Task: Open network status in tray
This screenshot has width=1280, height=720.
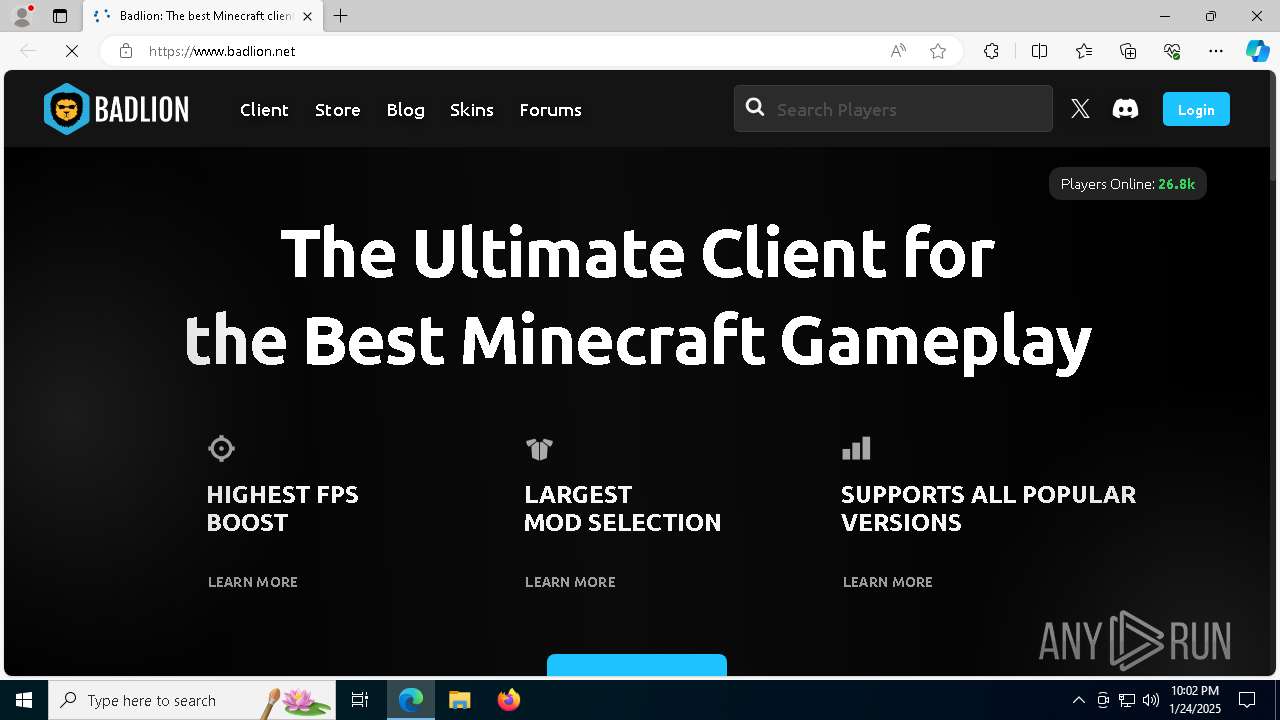Action: point(1127,700)
